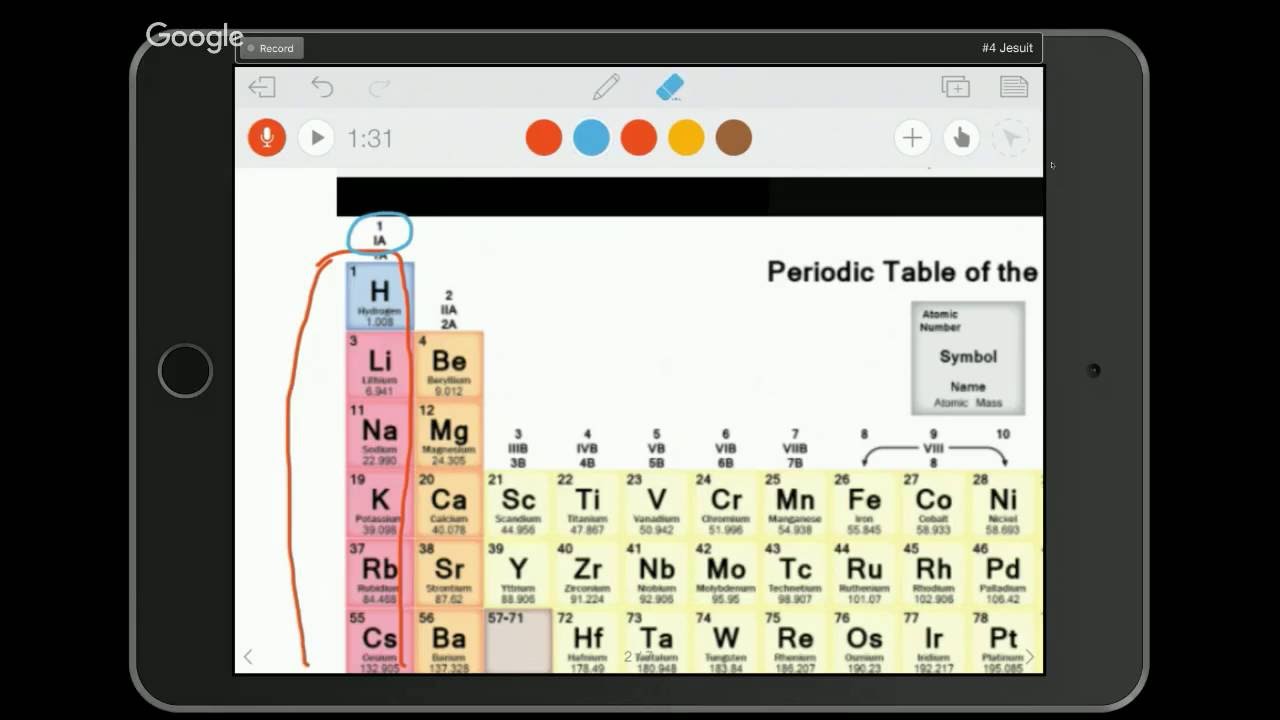Tap the Hydrogen element cell
The image size is (1280, 720).
(x=379, y=296)
